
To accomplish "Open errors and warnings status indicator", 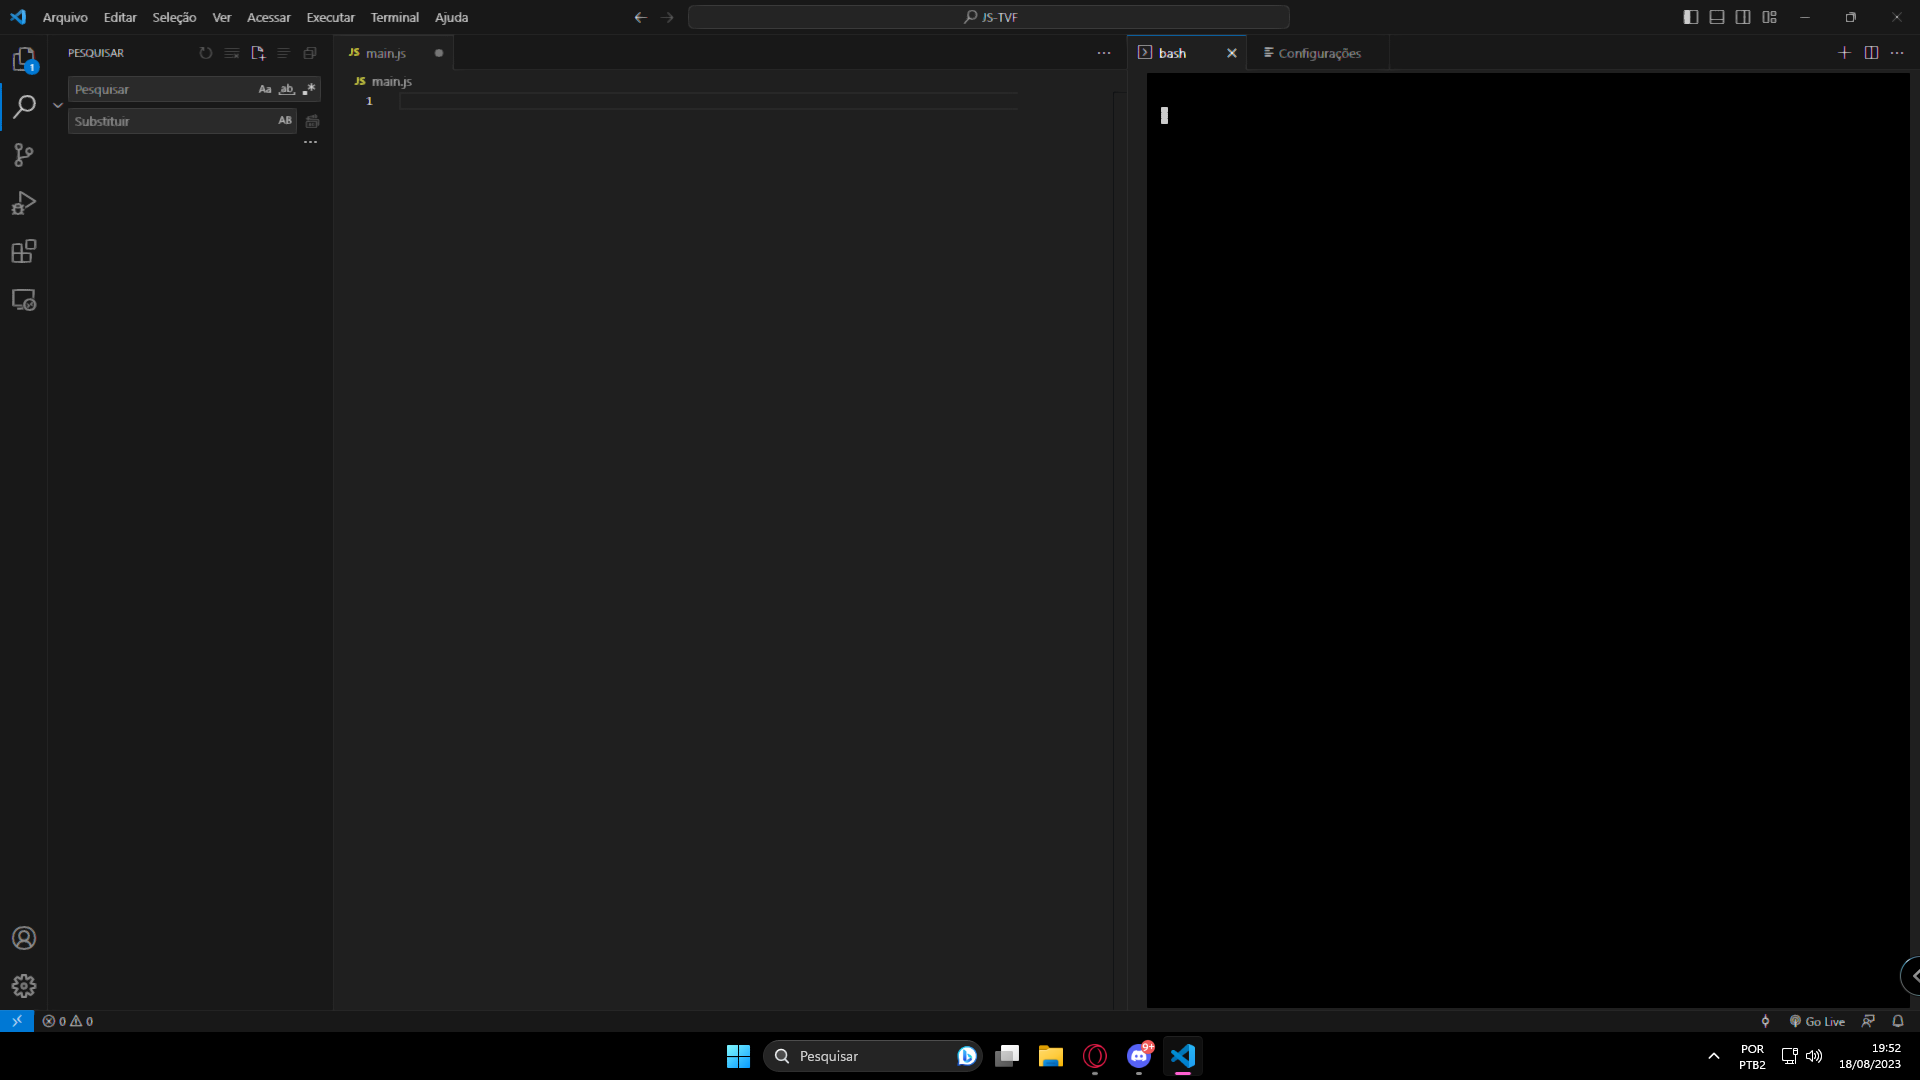I will pyautogui.click(x=68, y=1021).
